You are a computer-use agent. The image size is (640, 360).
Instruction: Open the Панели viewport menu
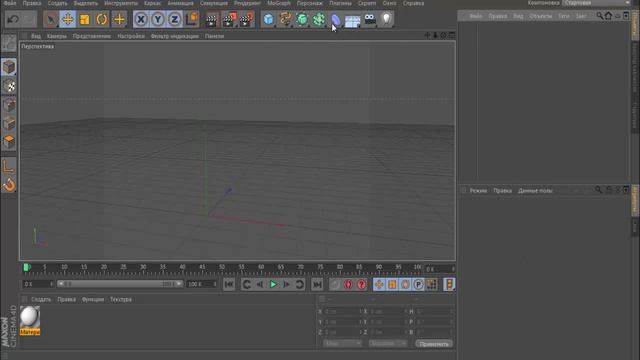pos(214,36)
